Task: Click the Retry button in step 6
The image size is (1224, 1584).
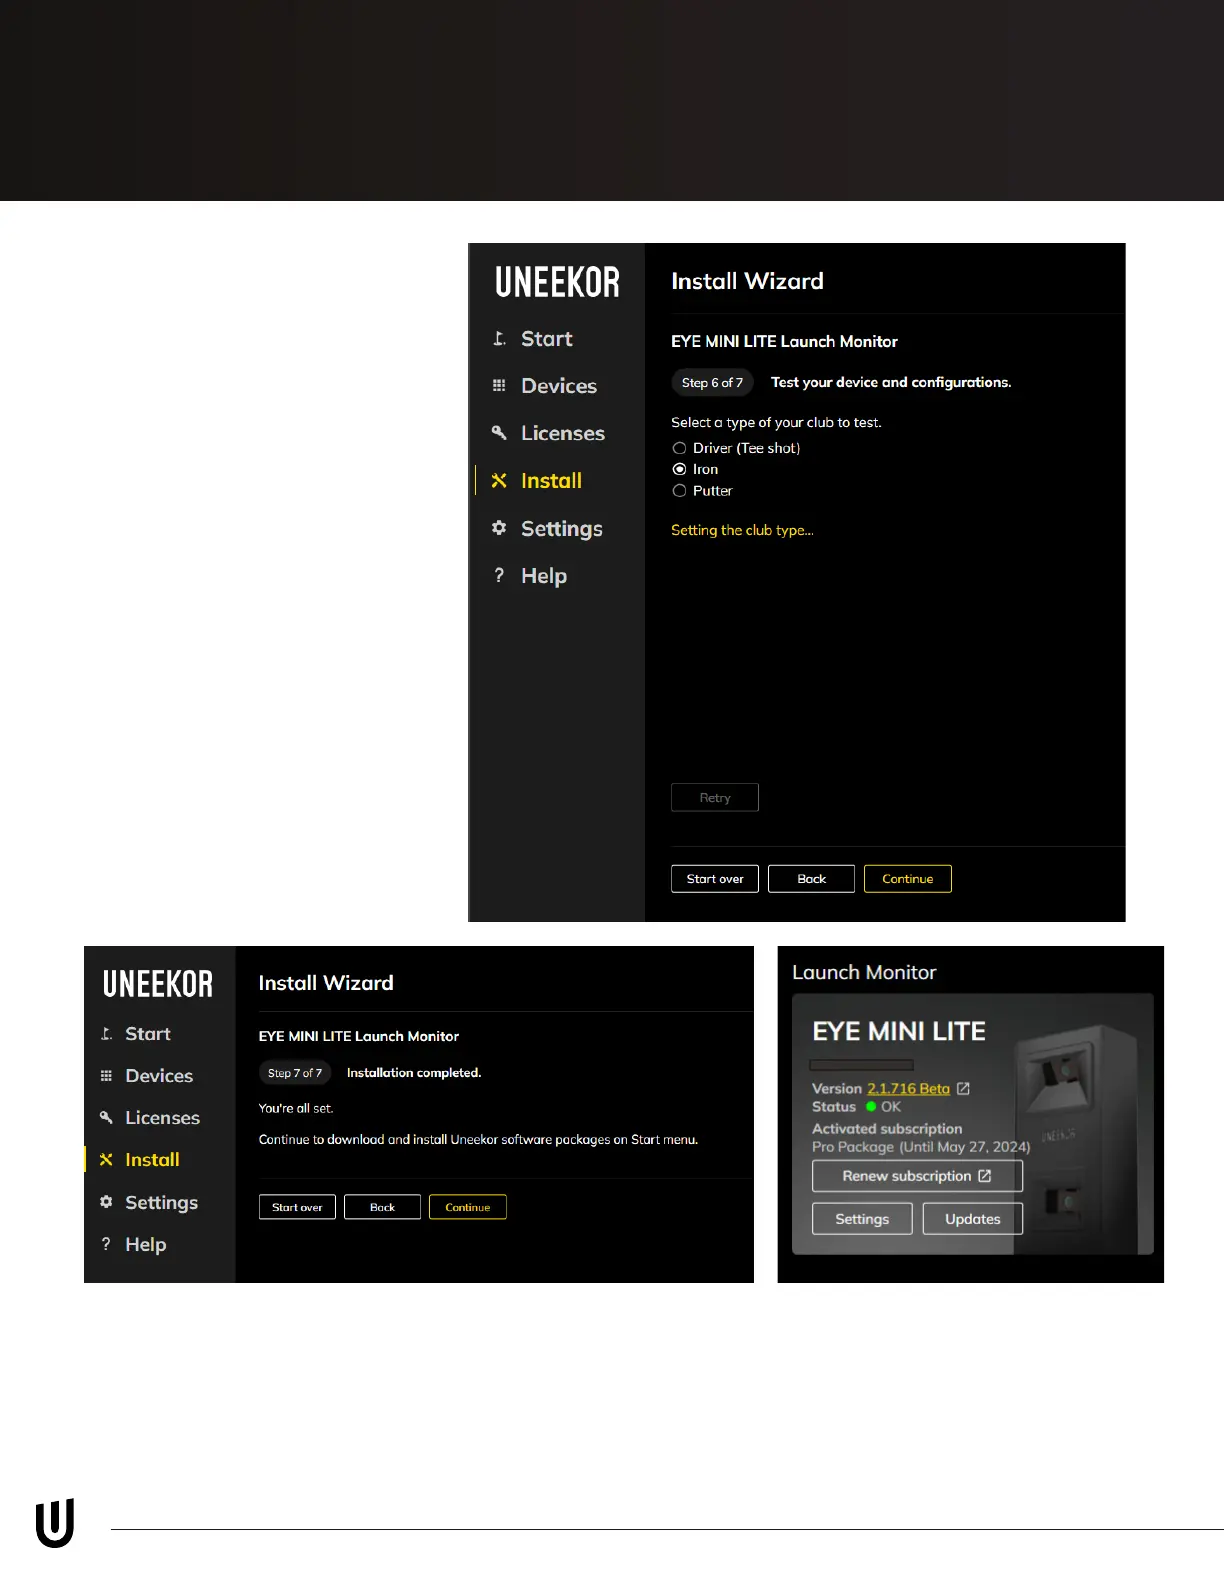Action: tap(715, 798)
